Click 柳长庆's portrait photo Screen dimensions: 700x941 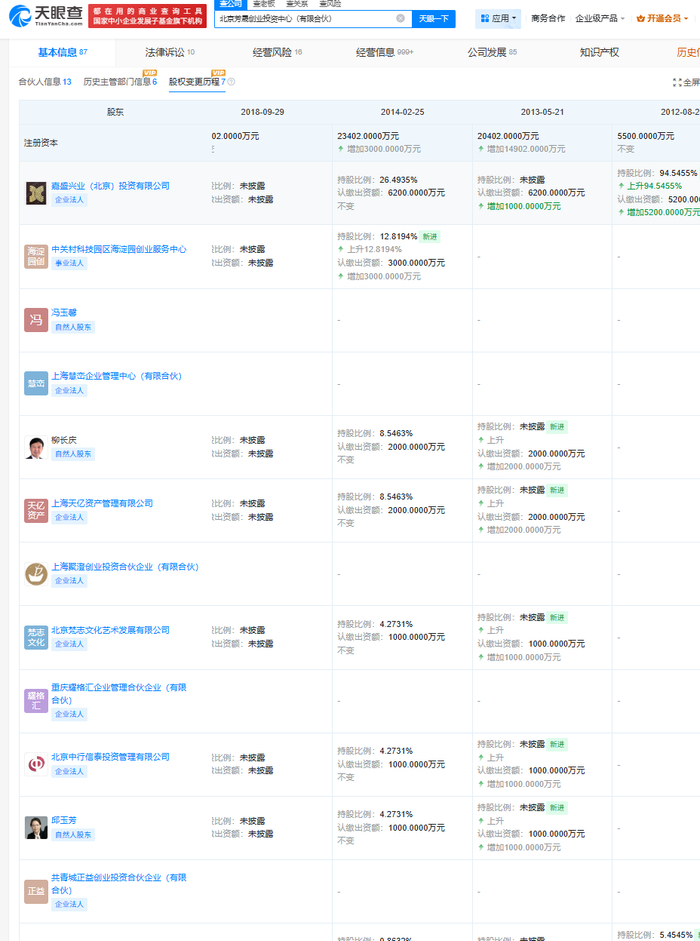click(36, 447)
